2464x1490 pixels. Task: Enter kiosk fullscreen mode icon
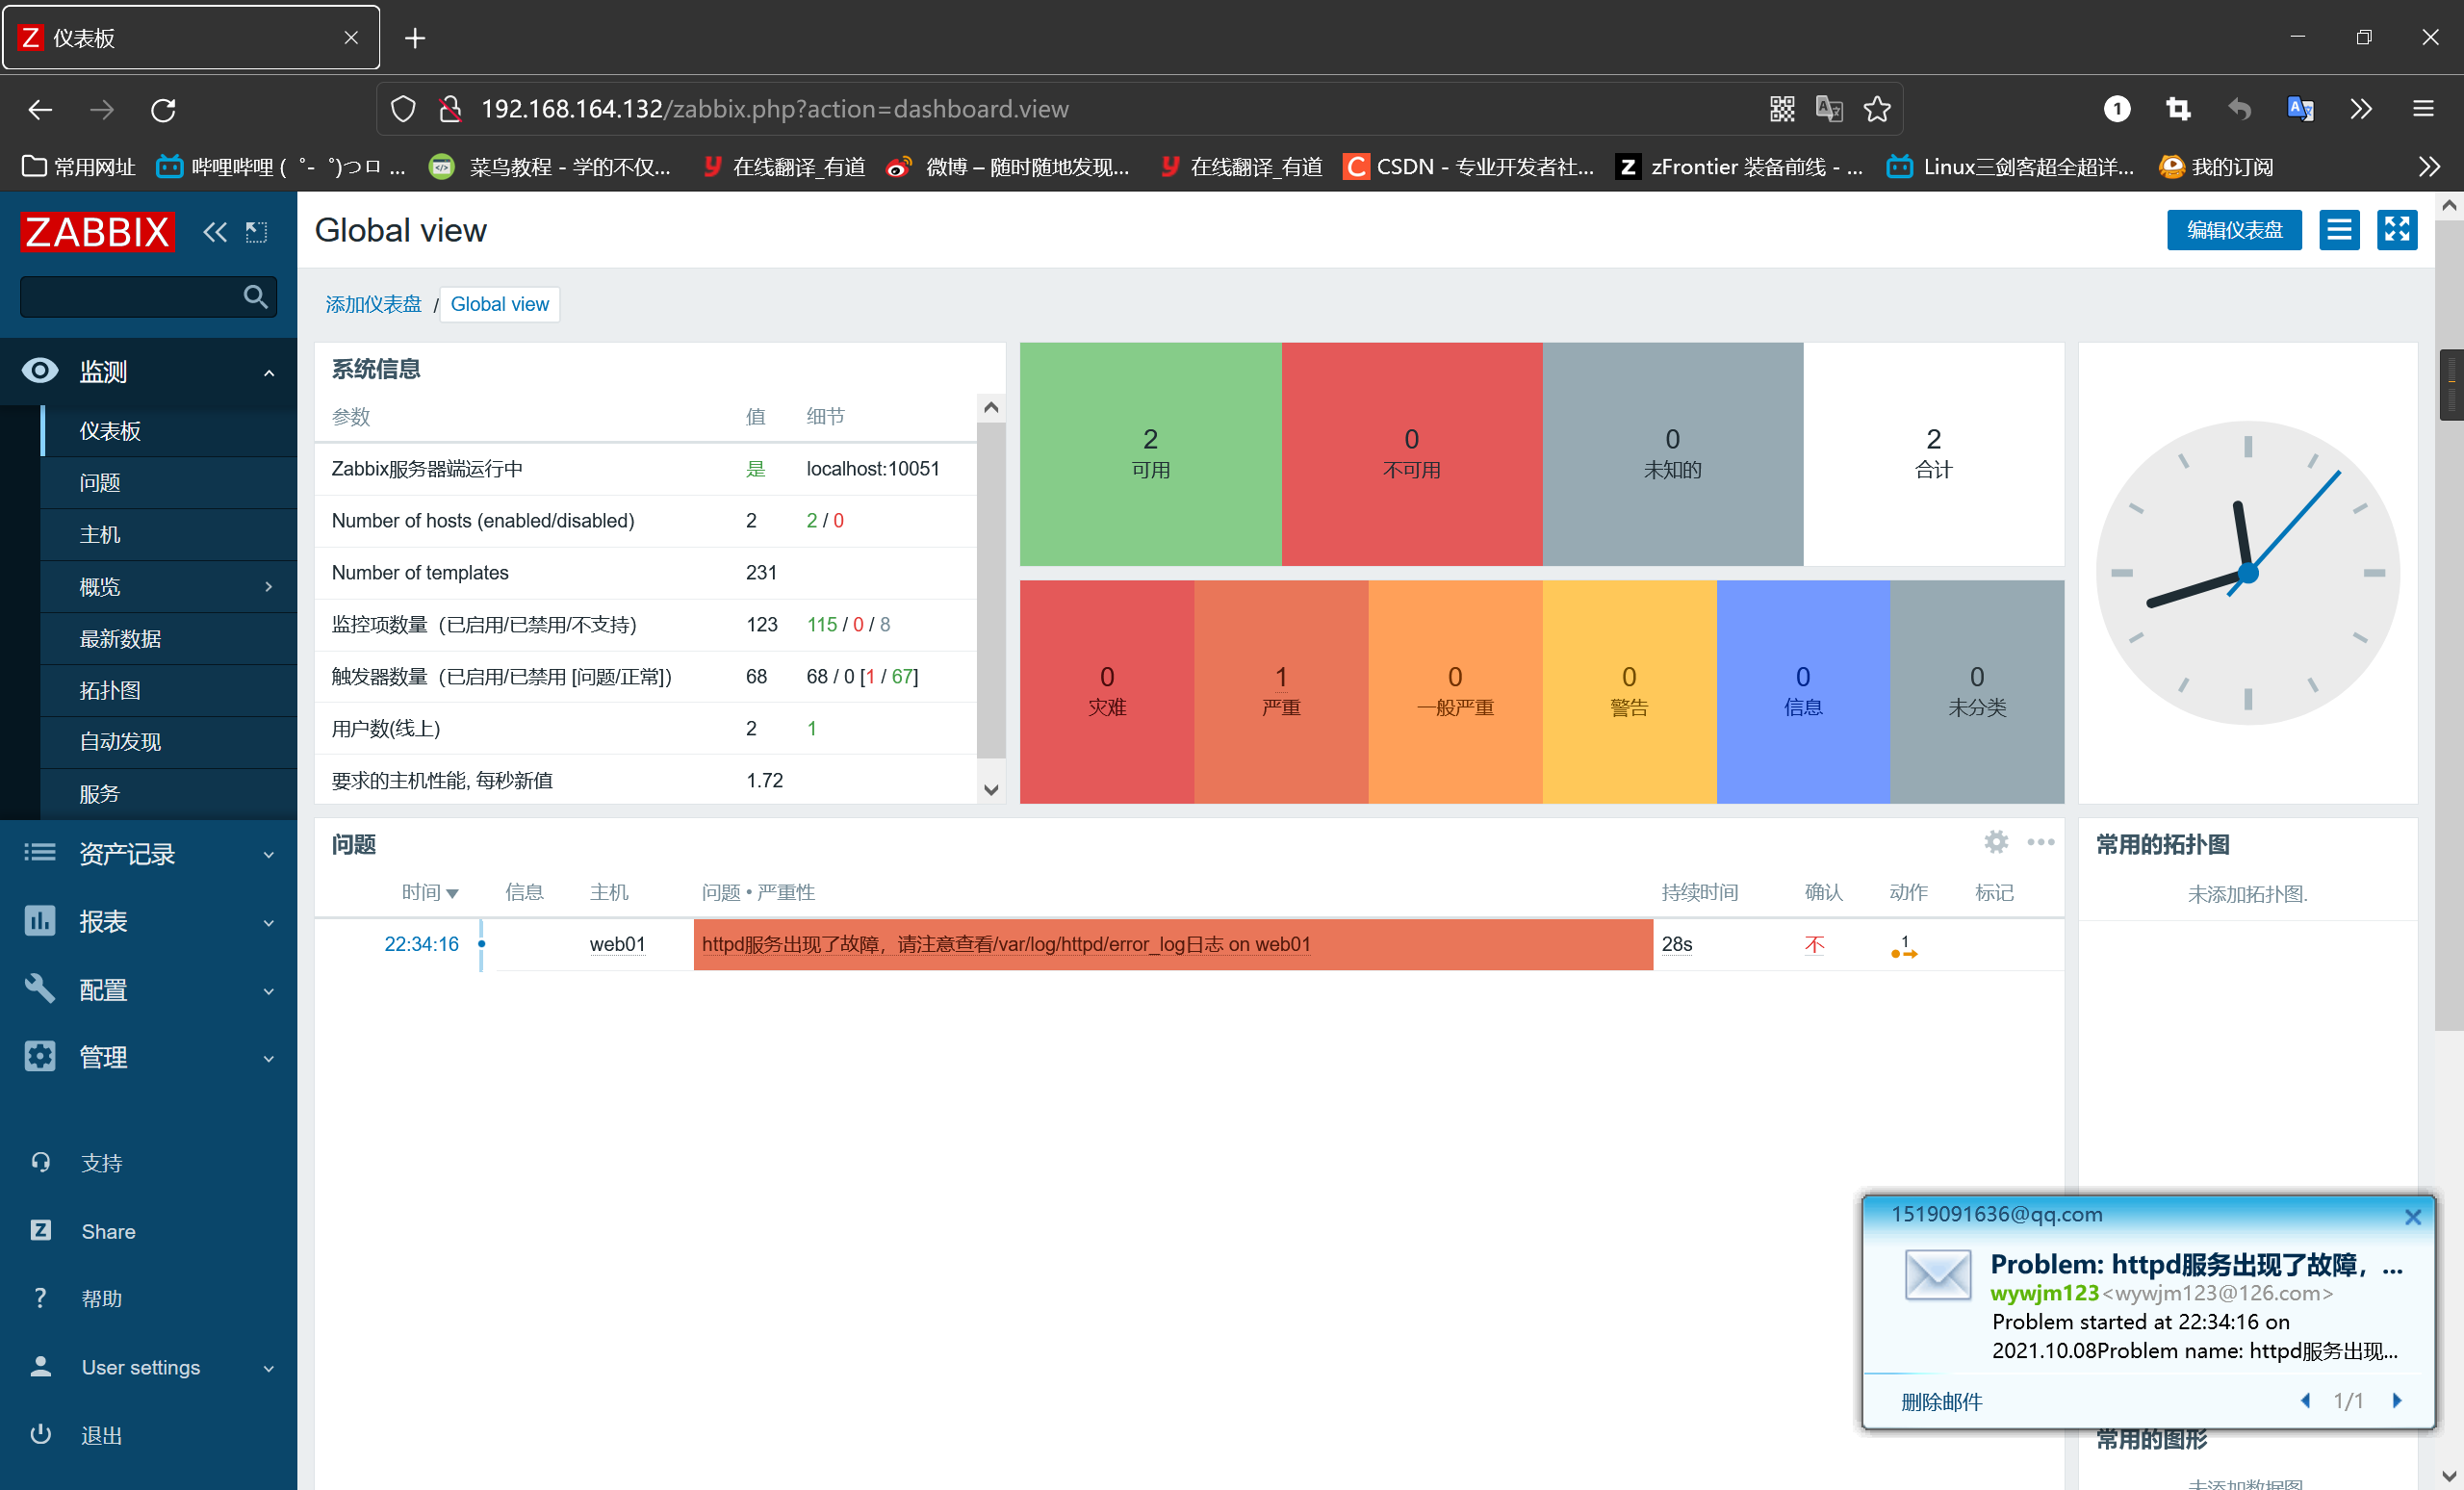2396,230
